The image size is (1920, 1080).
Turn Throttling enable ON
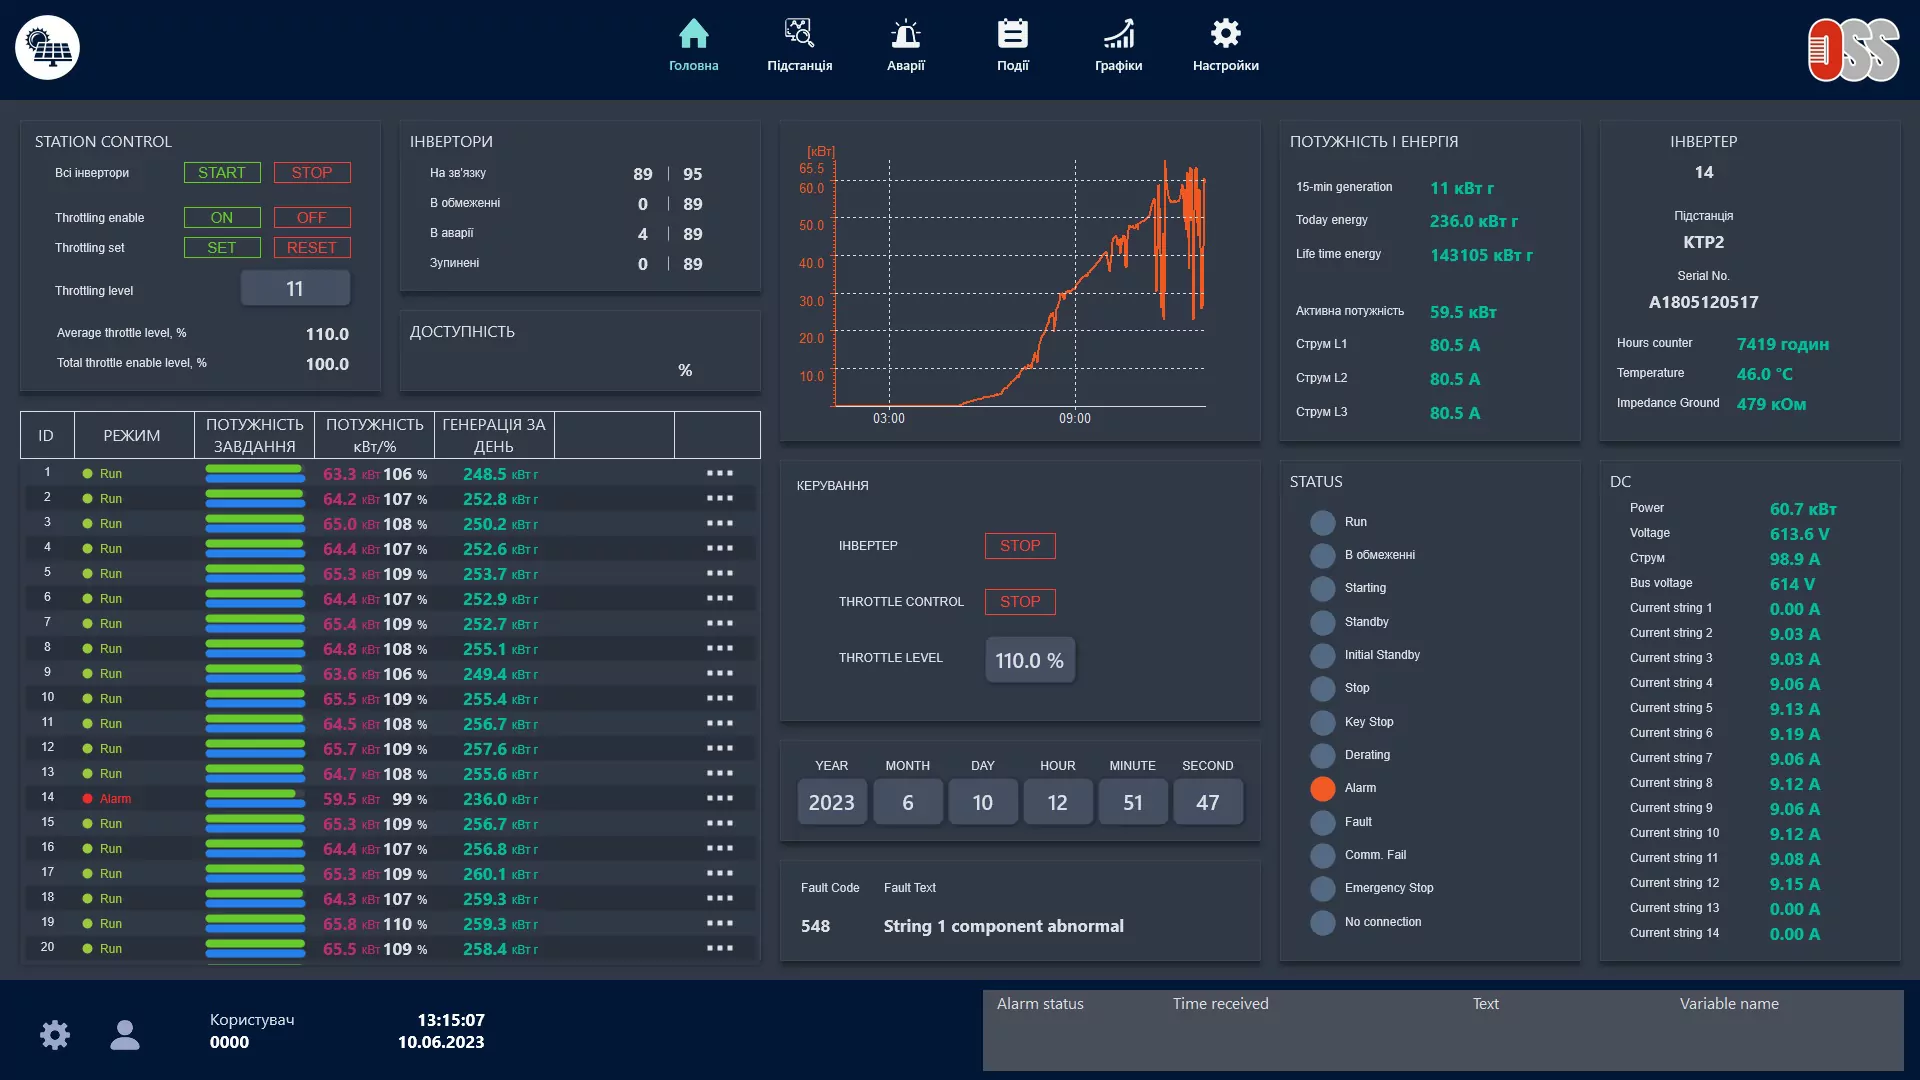coord(222,217)
